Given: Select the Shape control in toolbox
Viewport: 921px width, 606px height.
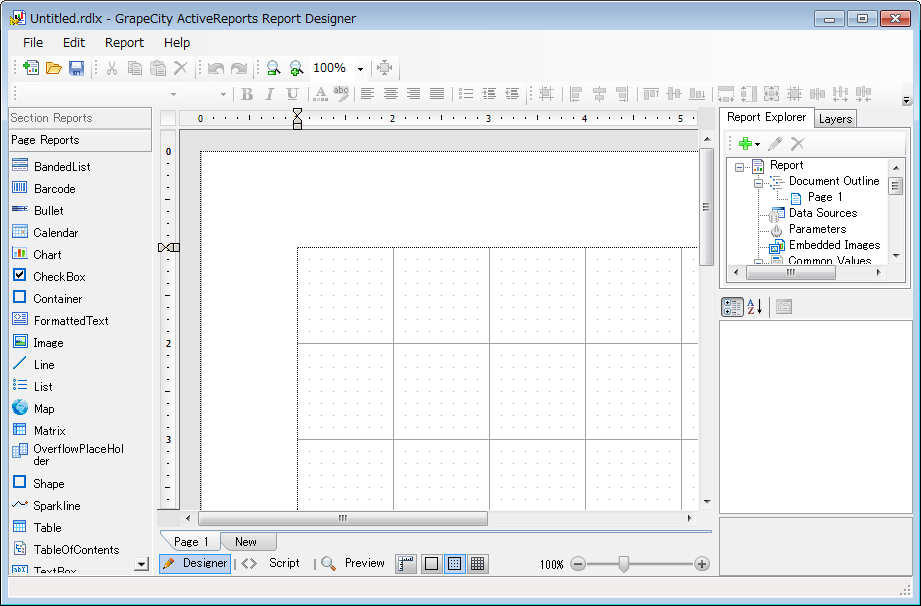Looking at the screenshot, I should click(x=38, y=483).
